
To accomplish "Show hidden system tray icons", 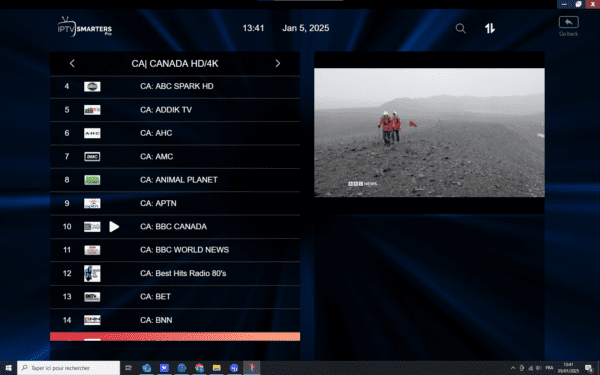I will click(513, 368).
